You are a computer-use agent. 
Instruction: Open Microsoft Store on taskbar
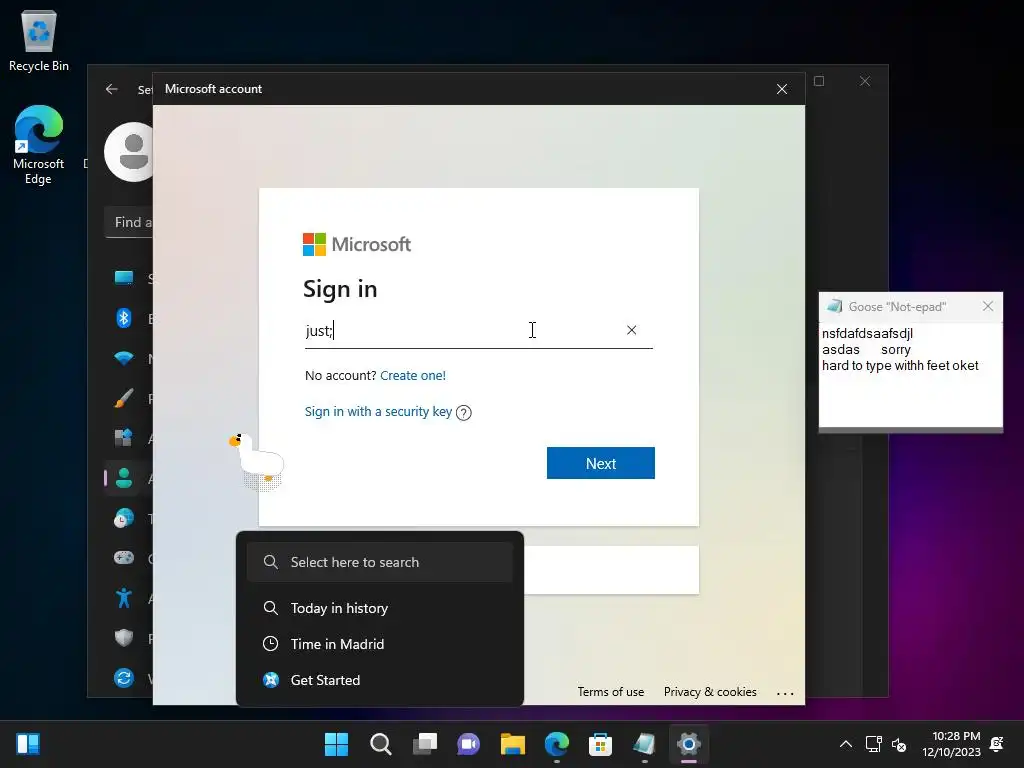point(600,744)
